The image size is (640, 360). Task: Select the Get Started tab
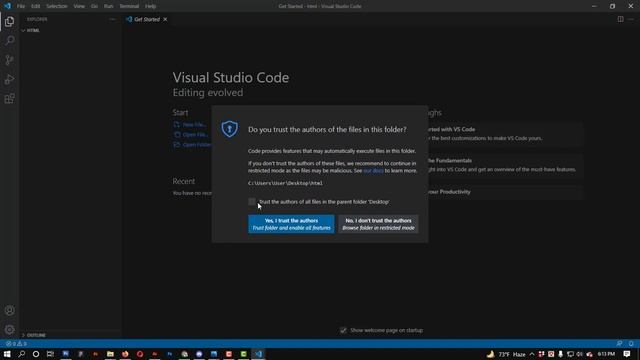[147, 19]
